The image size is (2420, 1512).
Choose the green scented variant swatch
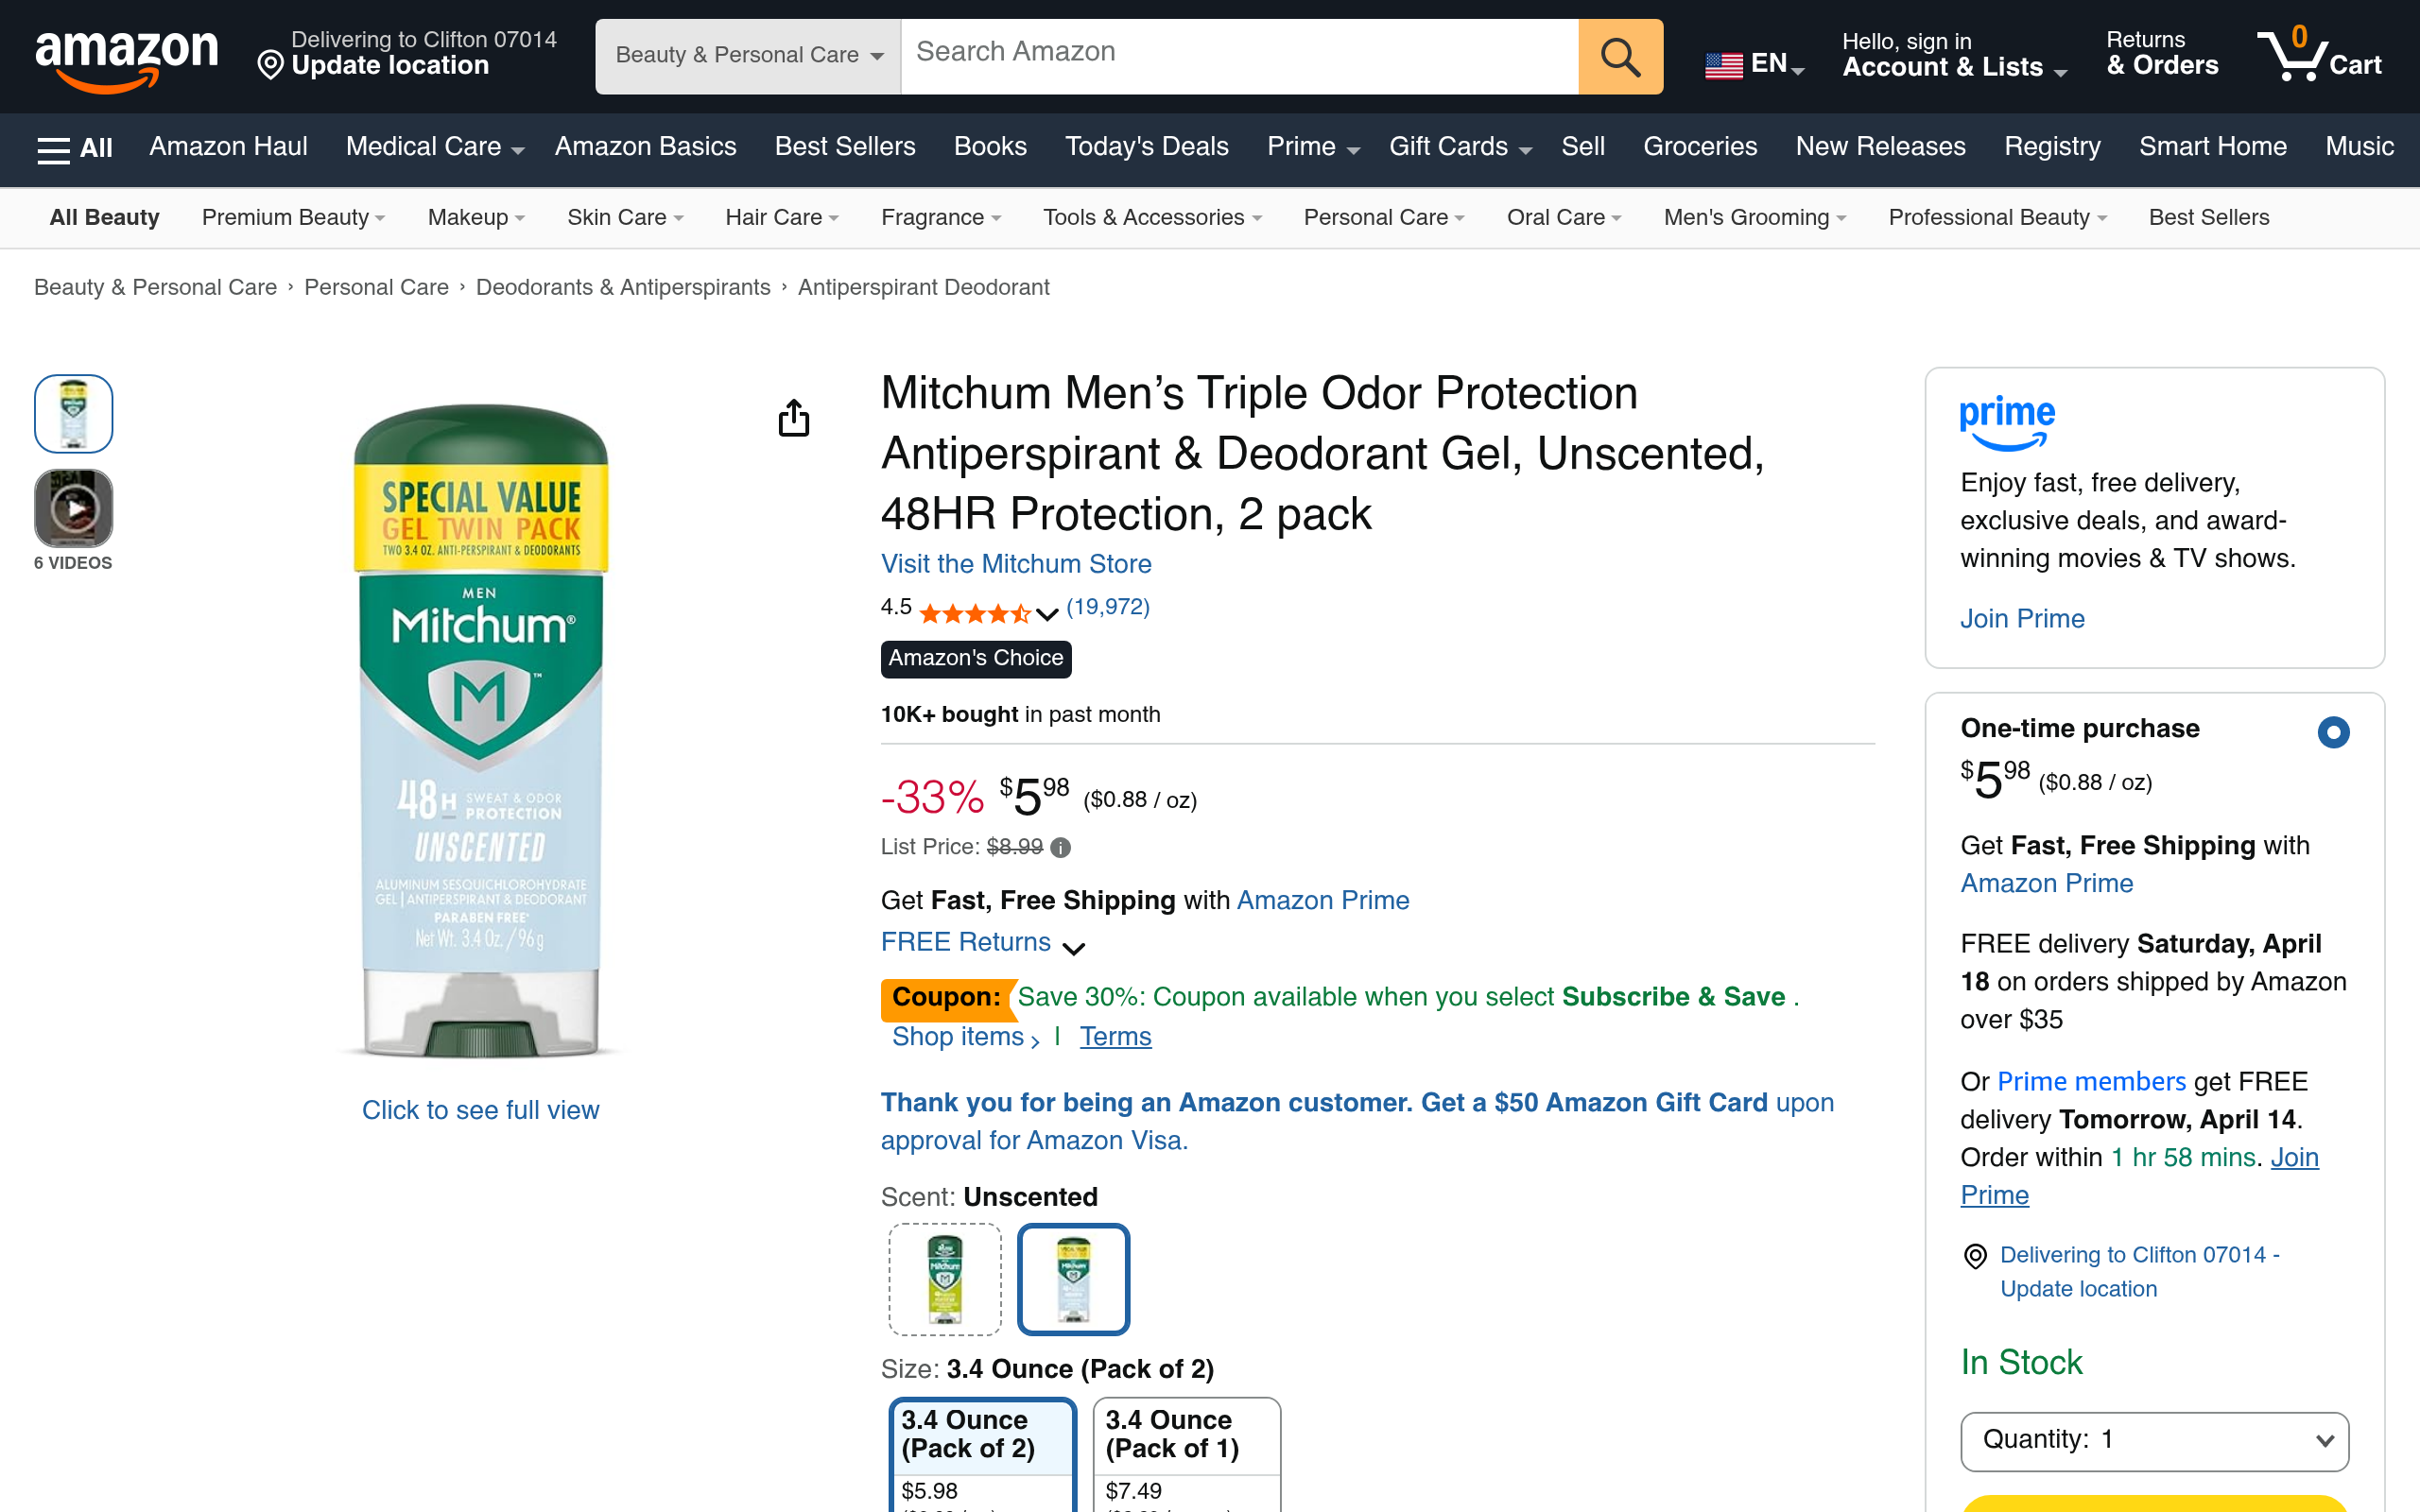945,1279
